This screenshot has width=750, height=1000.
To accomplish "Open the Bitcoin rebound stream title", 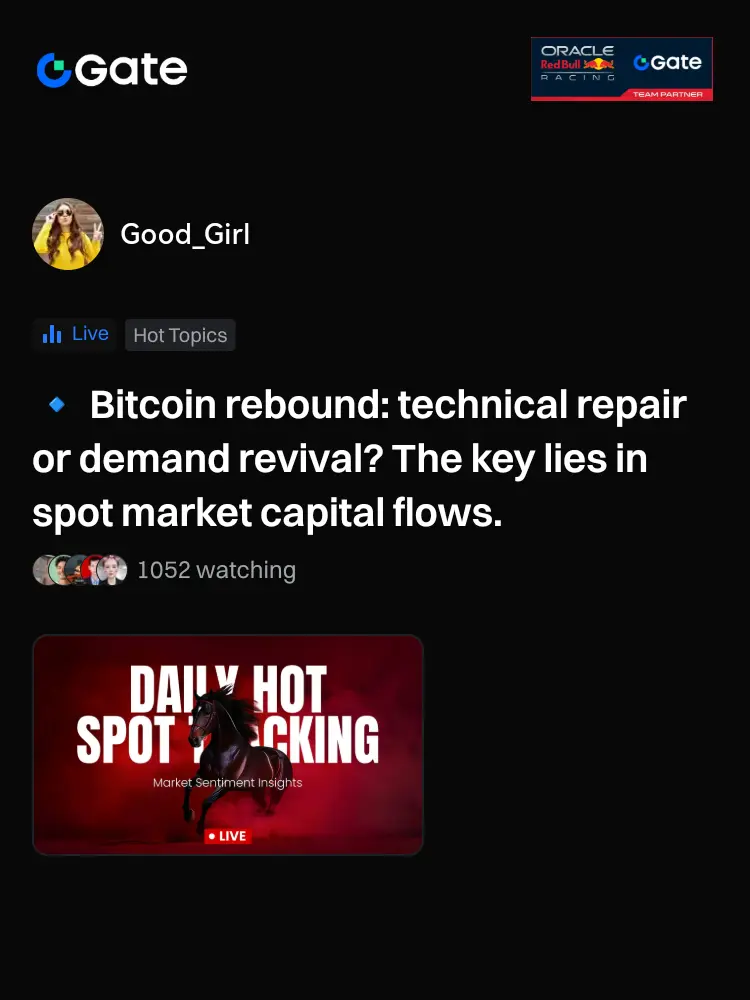I will (359, 458).
